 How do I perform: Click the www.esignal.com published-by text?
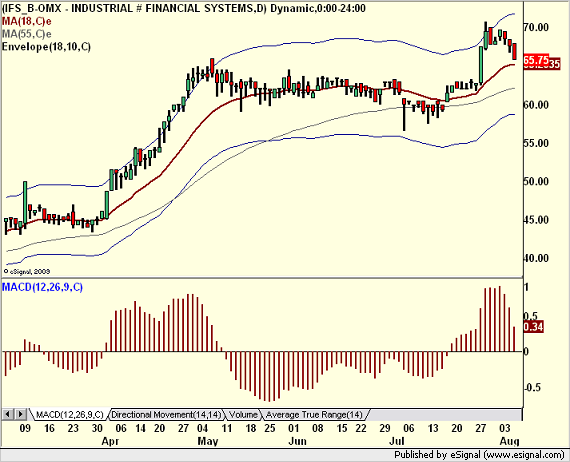tap(479, 454)
